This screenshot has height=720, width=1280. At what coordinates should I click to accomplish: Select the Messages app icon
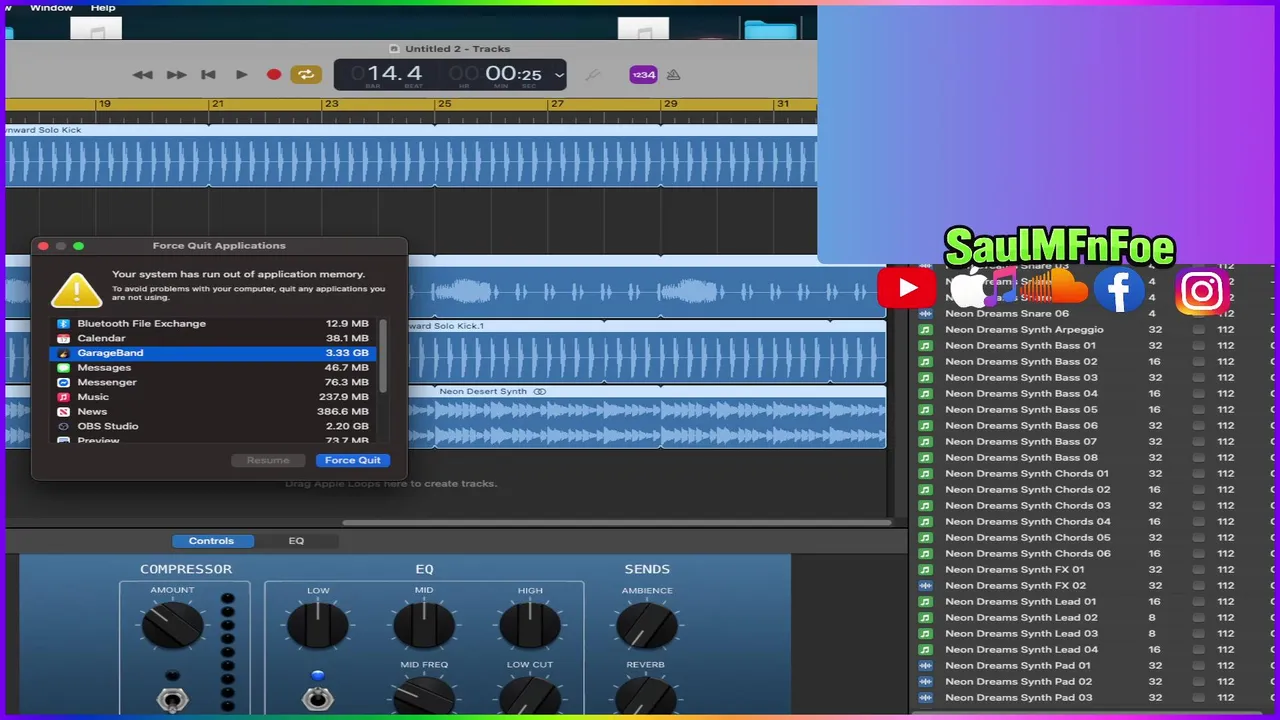point(63,368)
